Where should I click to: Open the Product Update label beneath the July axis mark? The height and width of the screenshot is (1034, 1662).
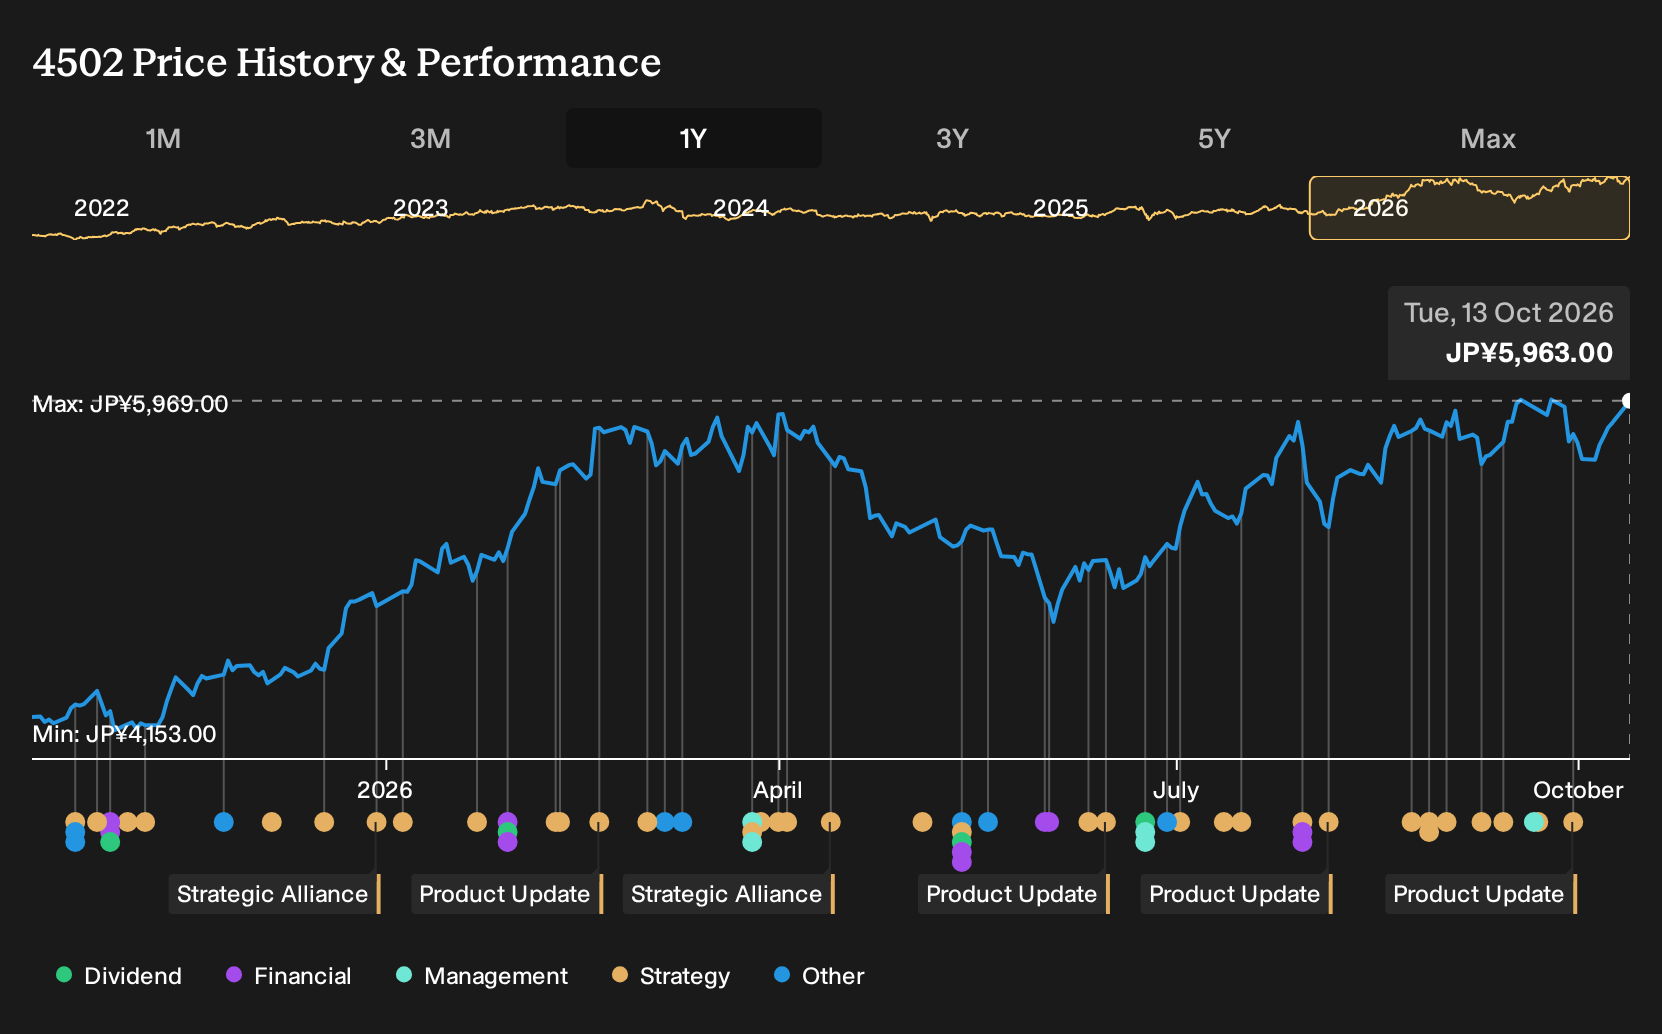1237,894
